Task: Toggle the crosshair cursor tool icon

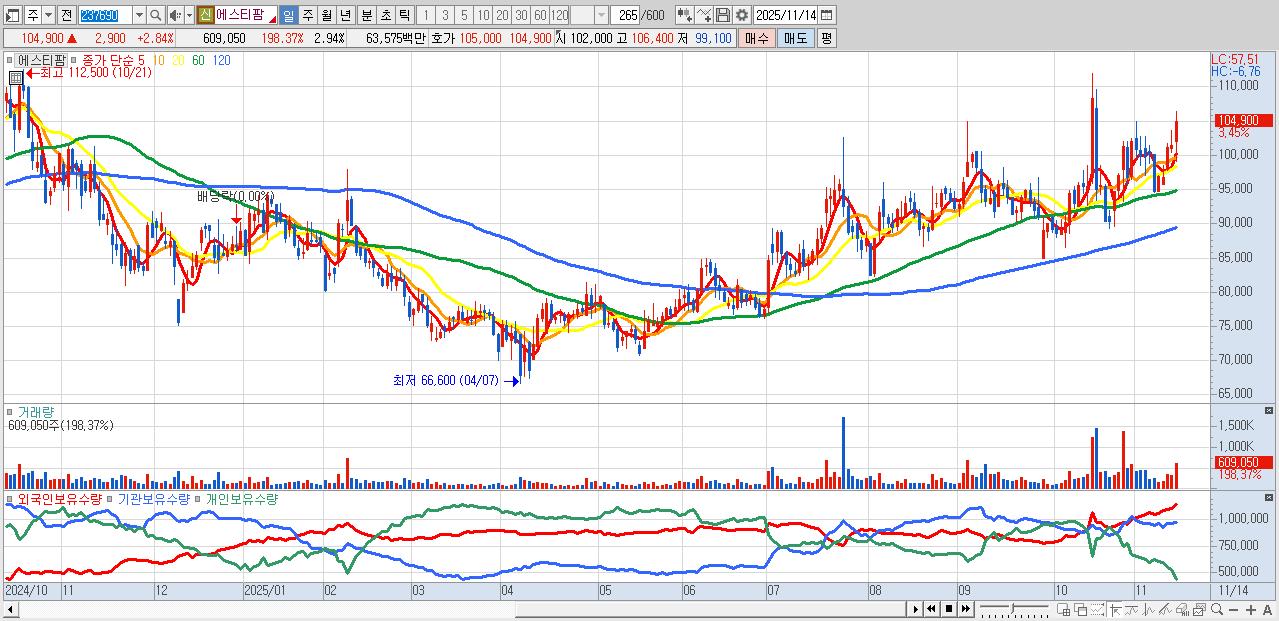Action: [x=1115, y=609]
